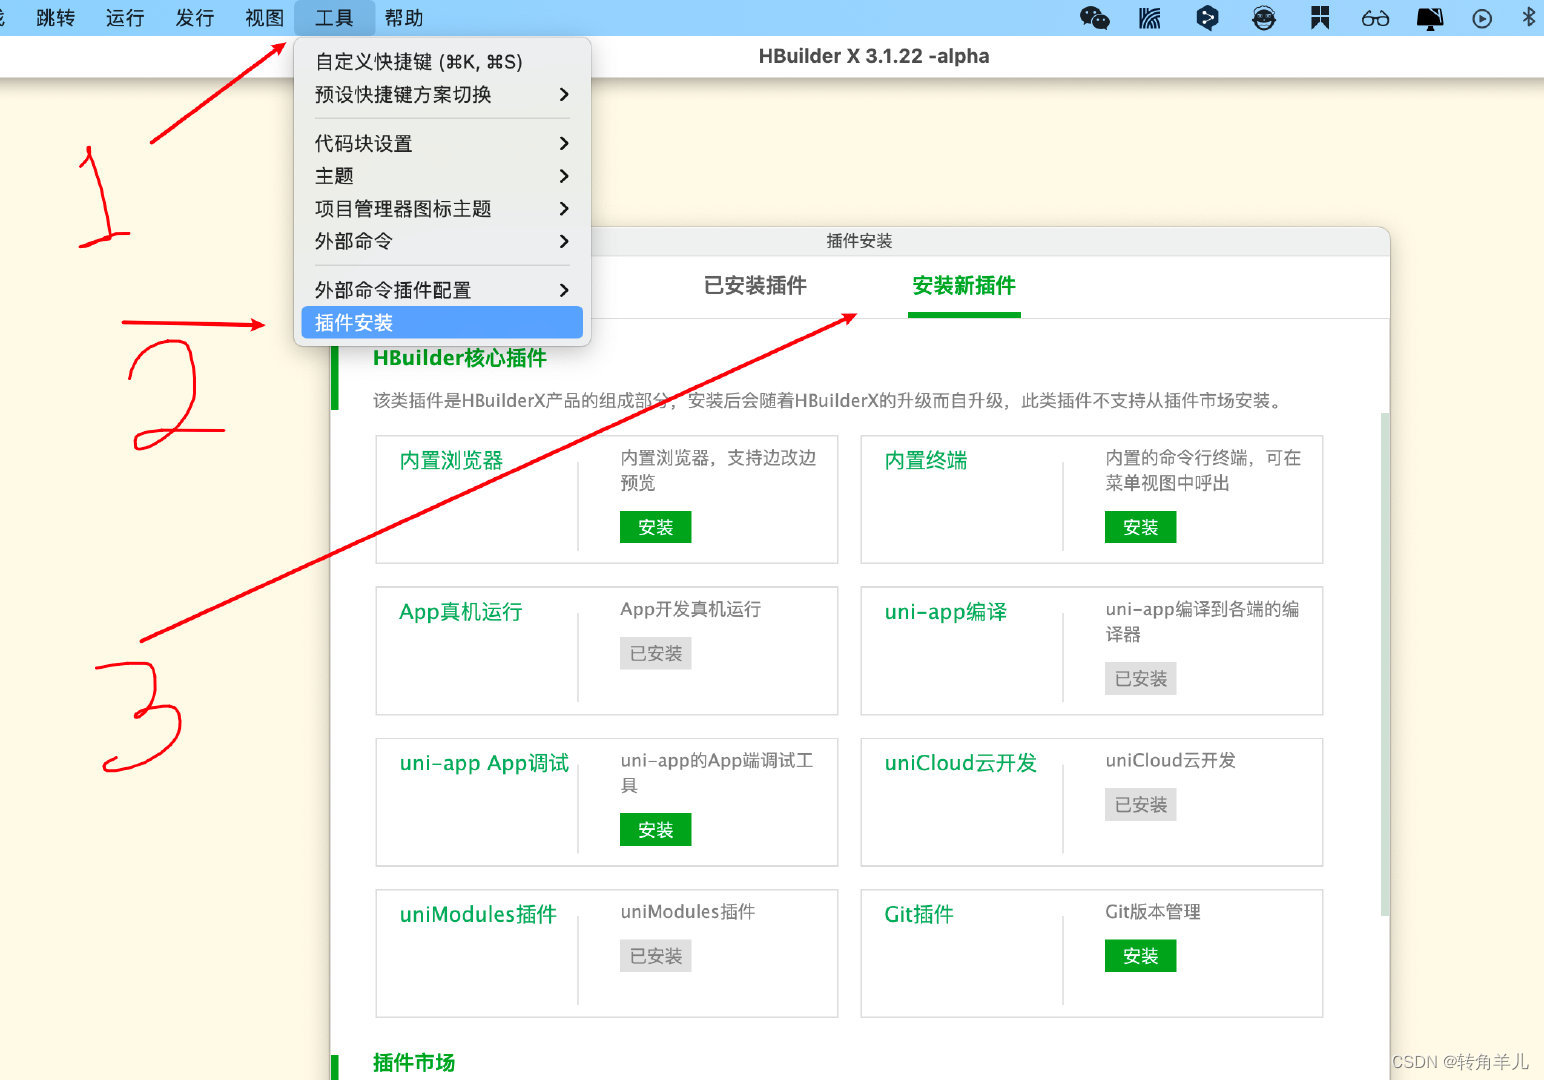
Task: Open the uni-app编译 plugin title
Action: tap(946, 612)
